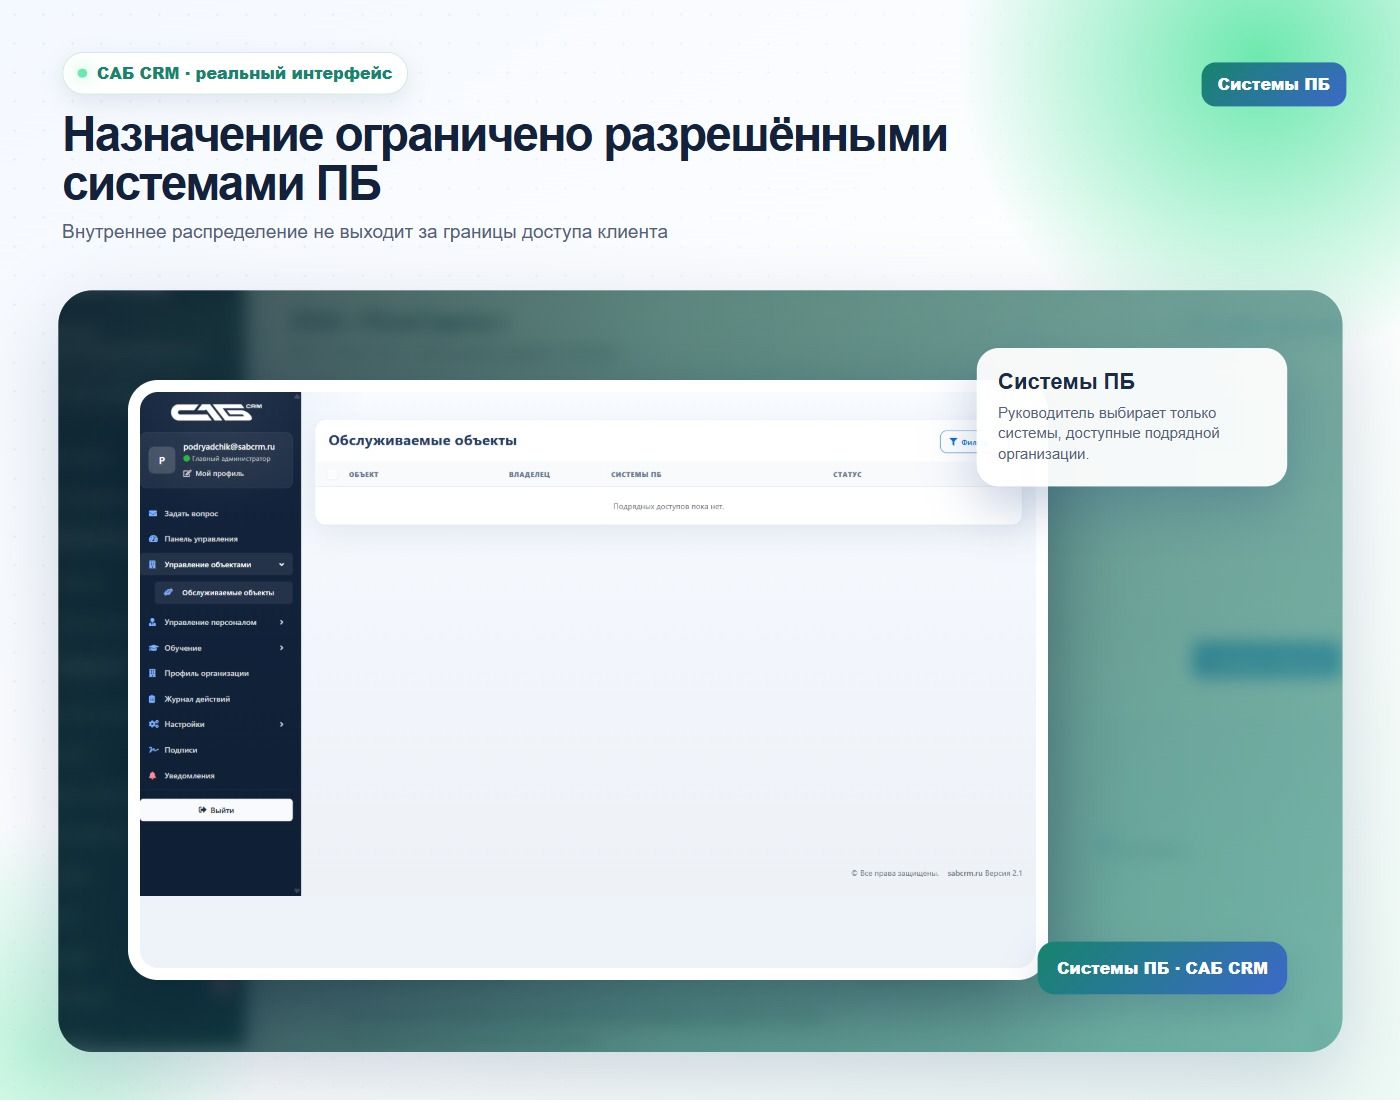The width and height of the screenshot is (1400, 1100).
Task: Click the СИСТЕМЫ ПБ column header
Action: pyautogui.click(x=636, y=474)
